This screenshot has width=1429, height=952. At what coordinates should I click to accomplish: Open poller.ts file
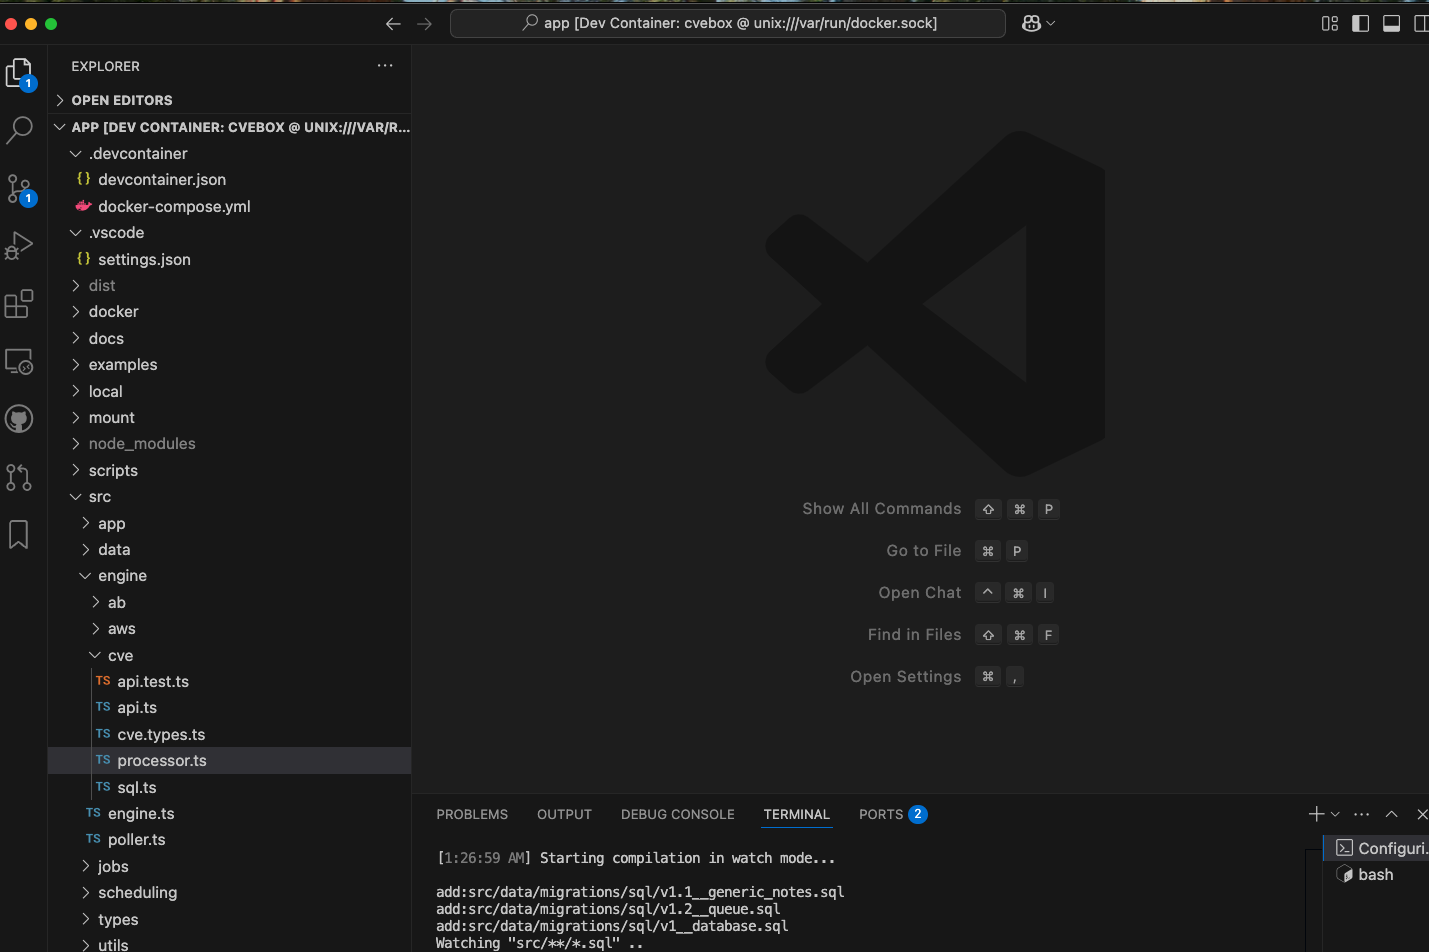(230, 840)
